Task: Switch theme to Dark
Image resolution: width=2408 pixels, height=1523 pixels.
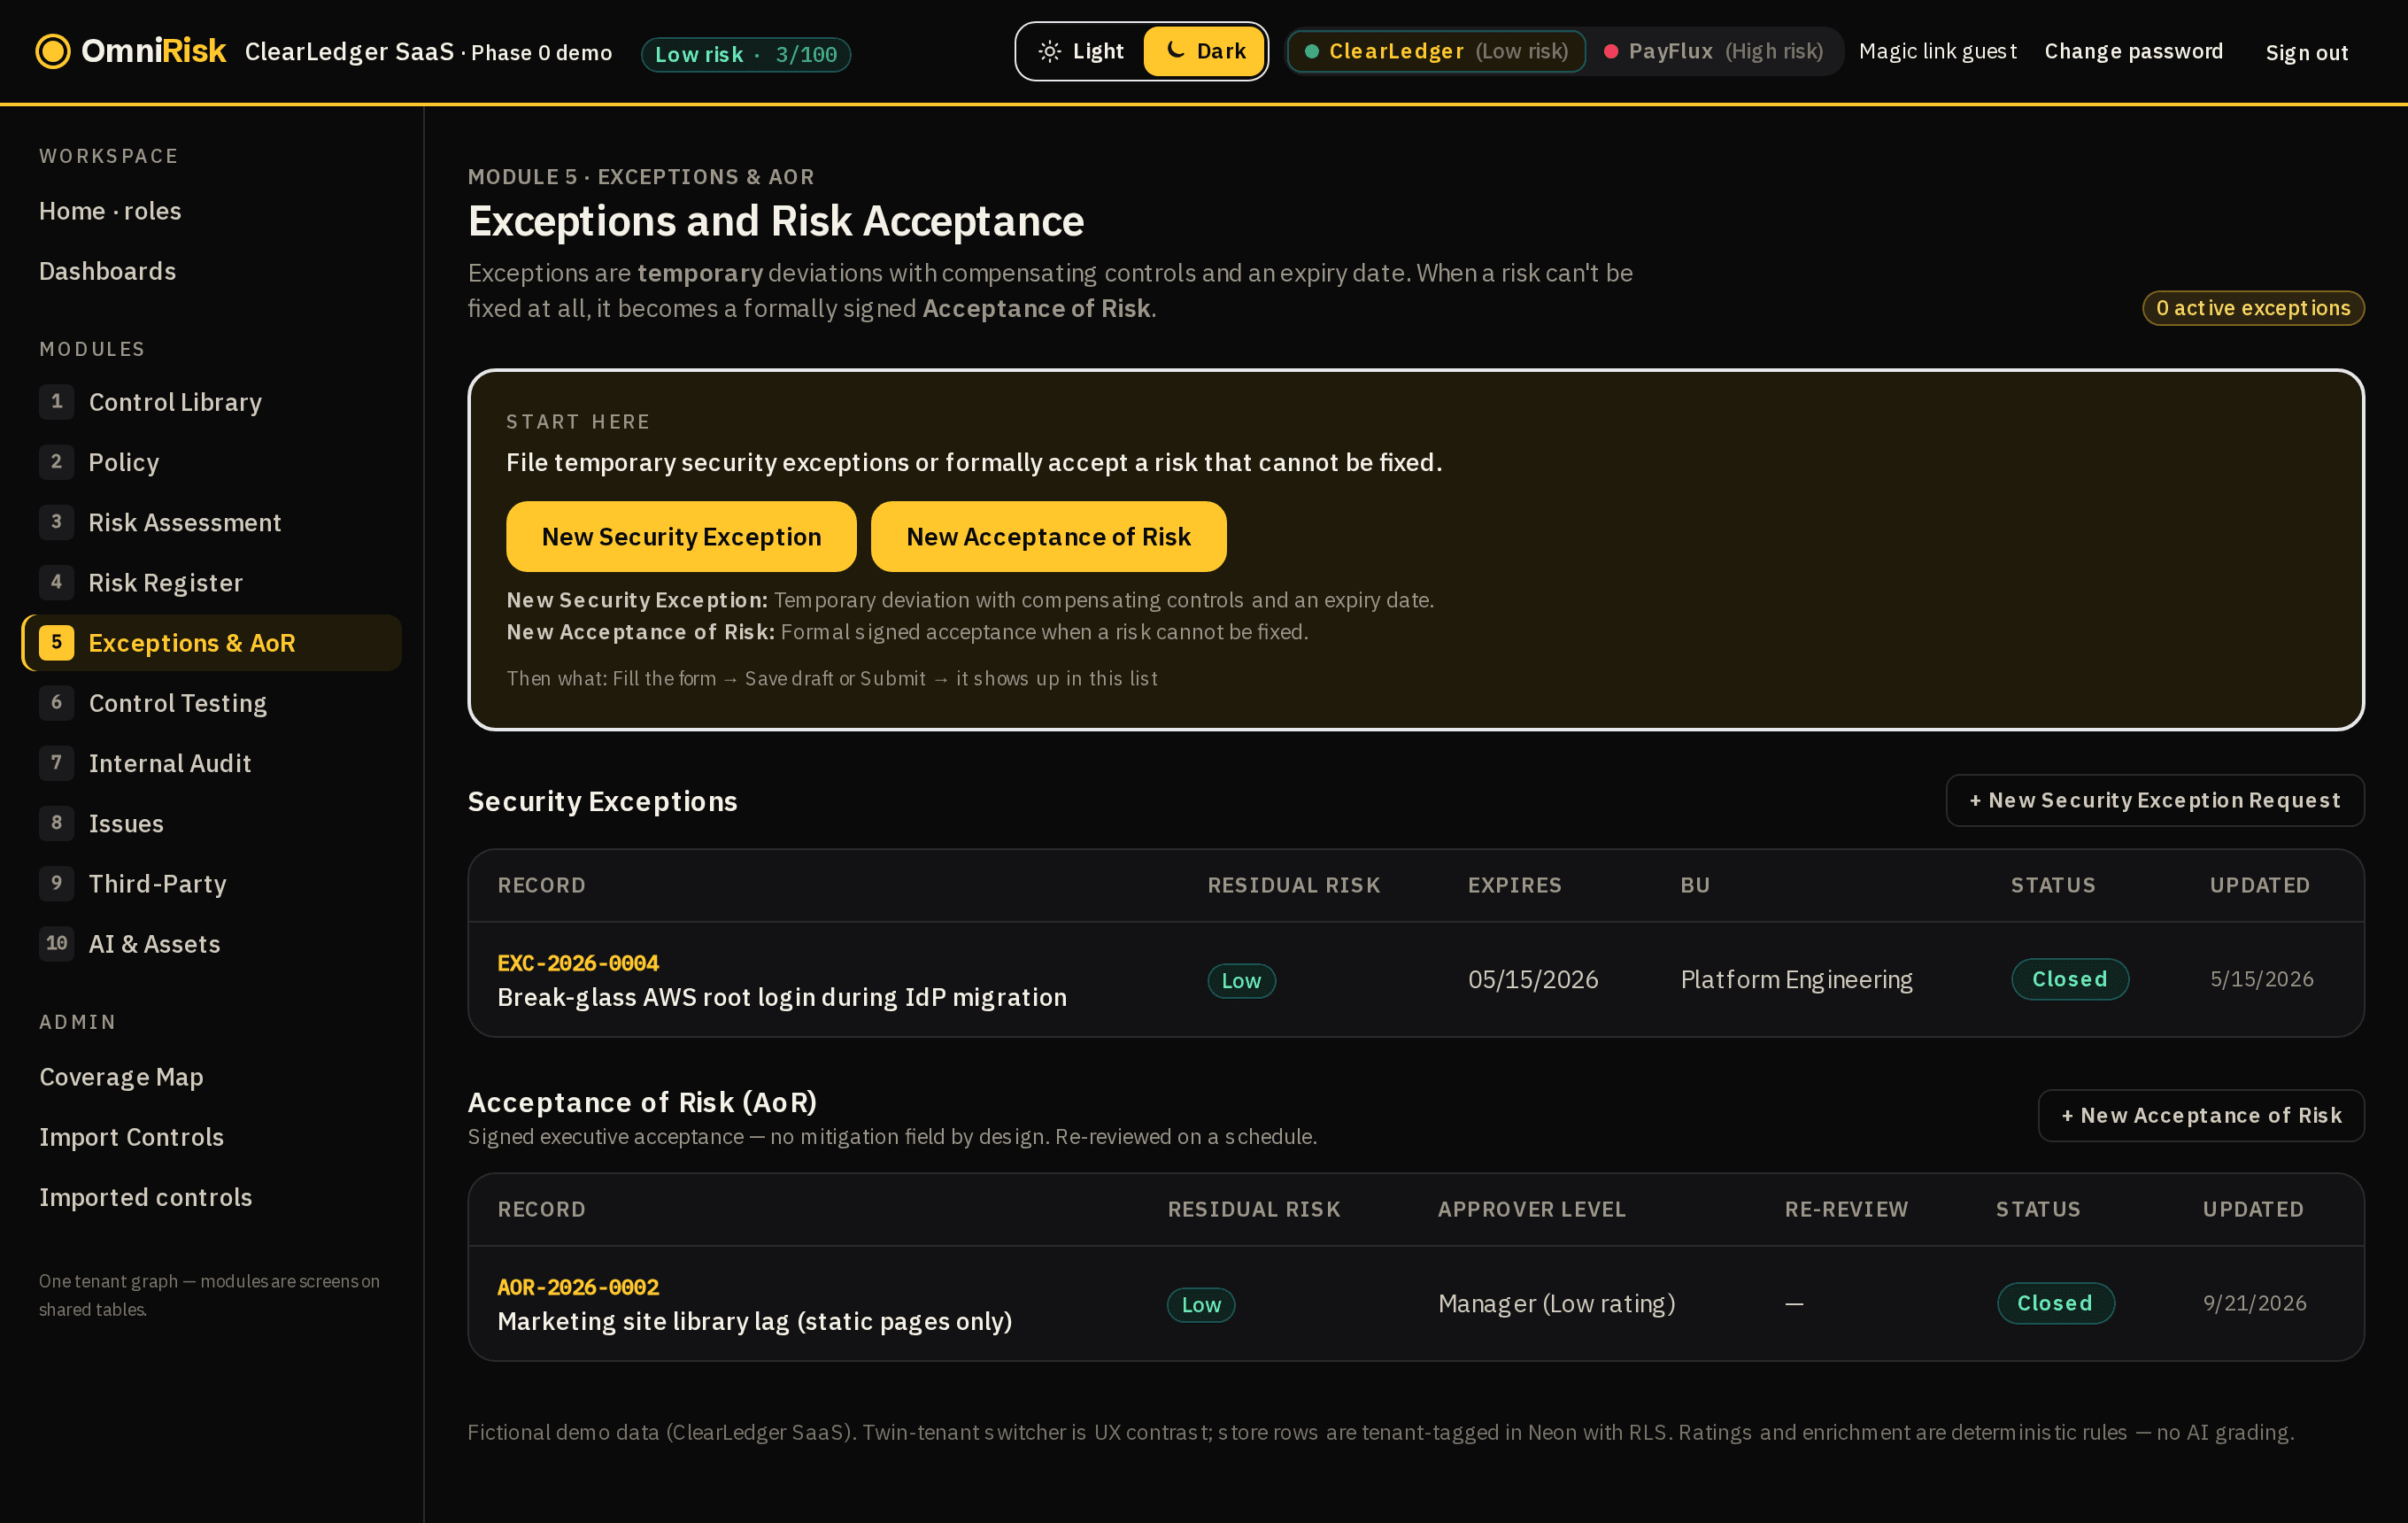Action: (1204, 51)
